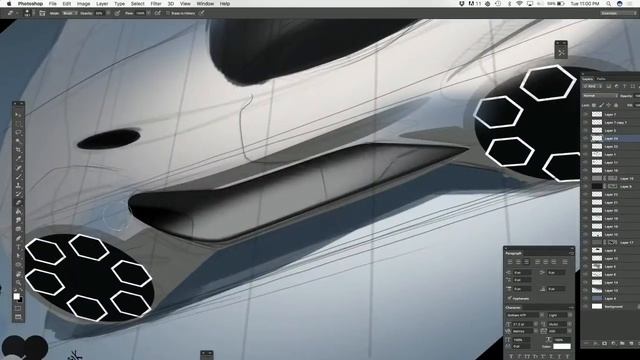Select the Crop tool
640x360 pixels.
(x=18, y=150)
